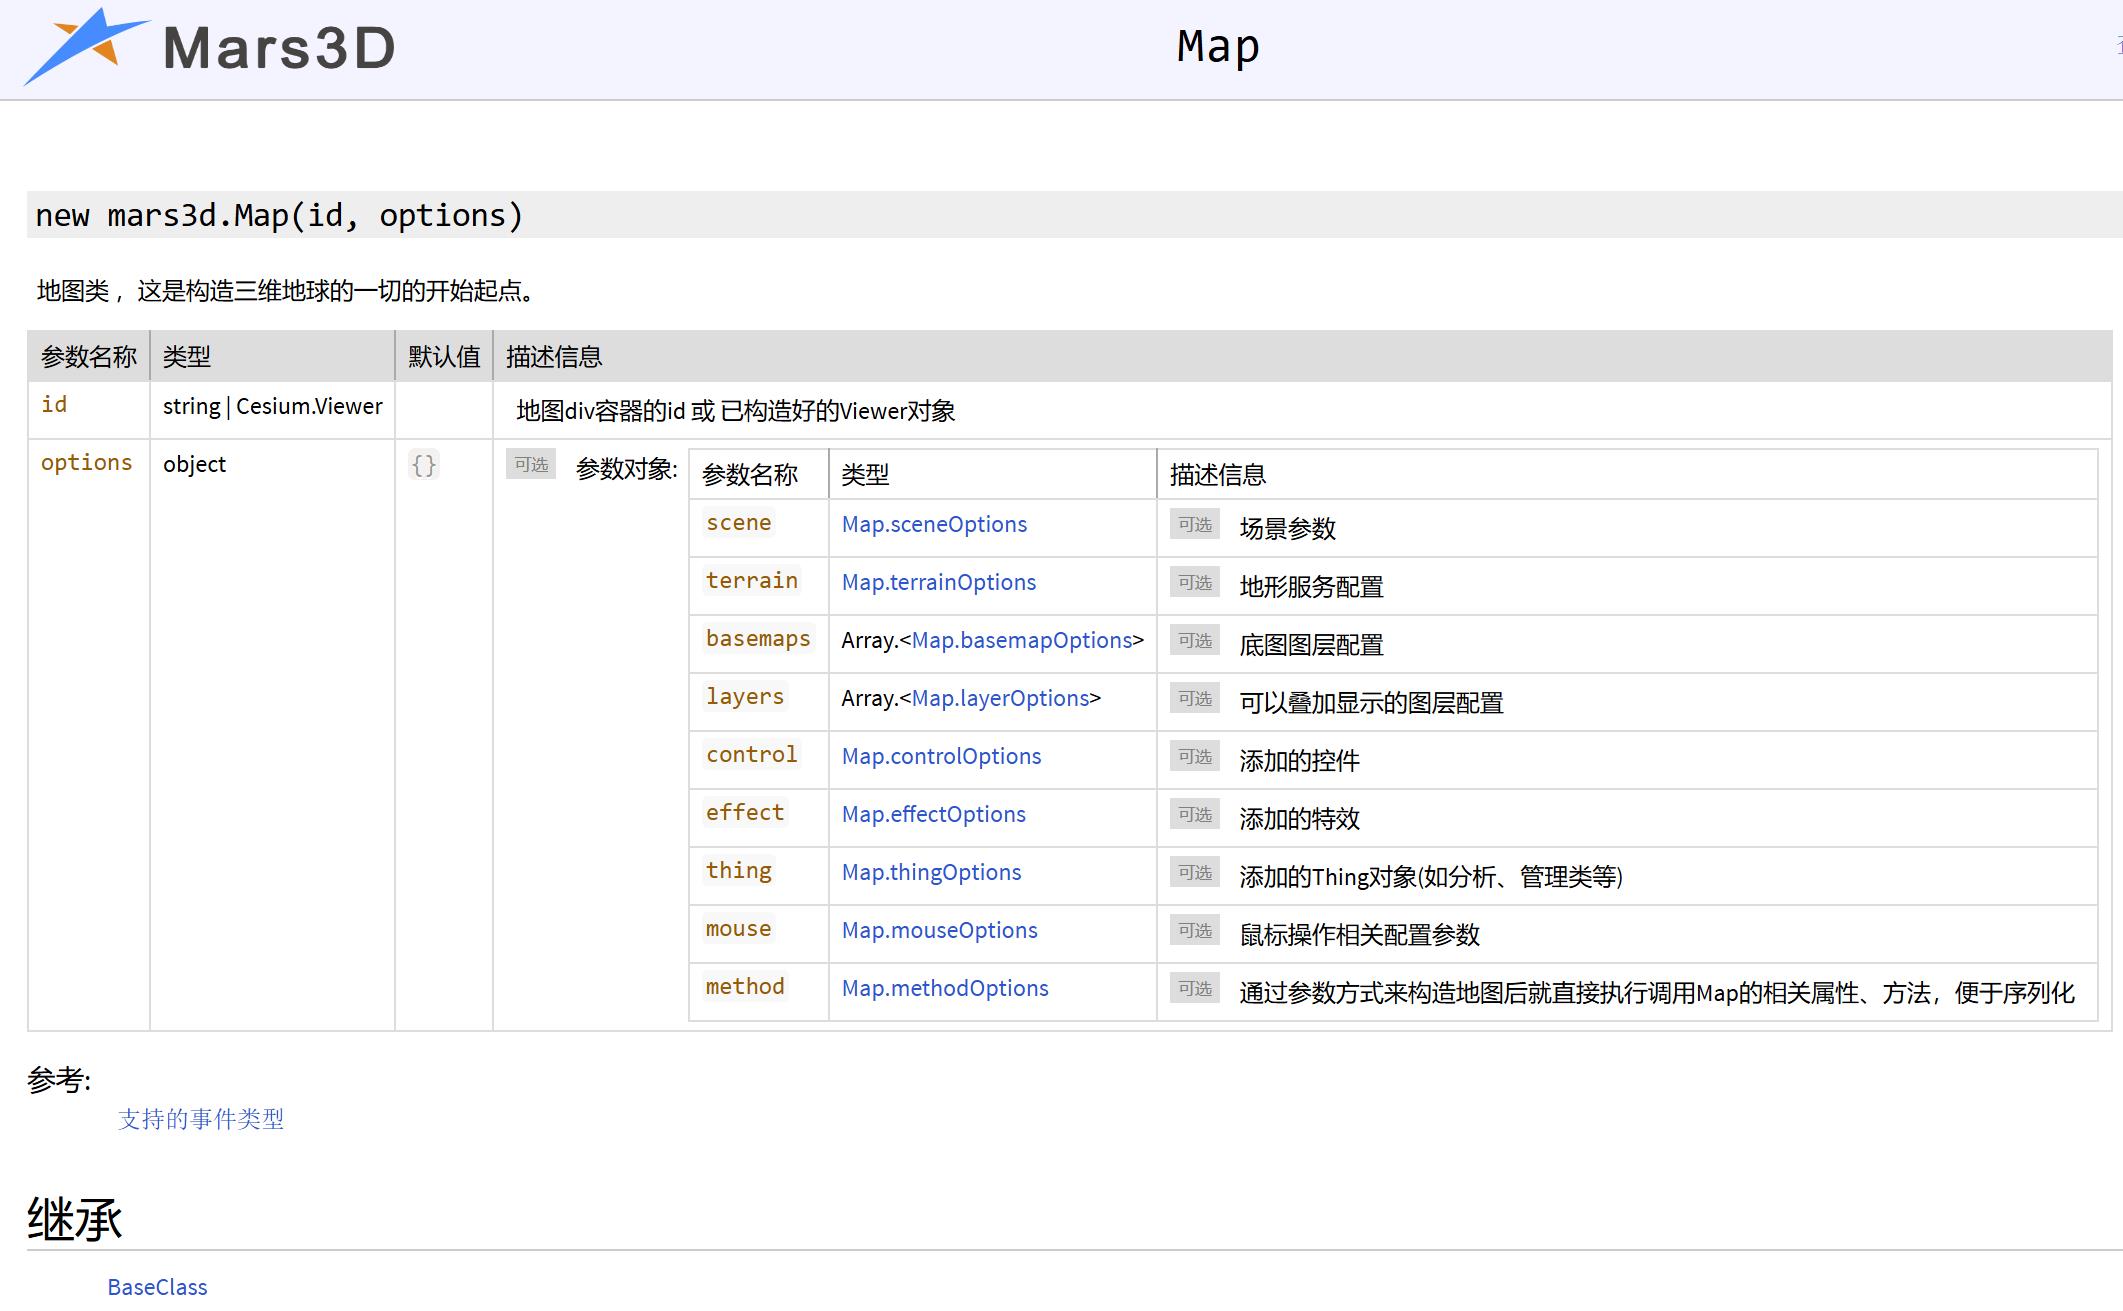
Task: Open the Map.thingOptions link
Action: (931, 872)
